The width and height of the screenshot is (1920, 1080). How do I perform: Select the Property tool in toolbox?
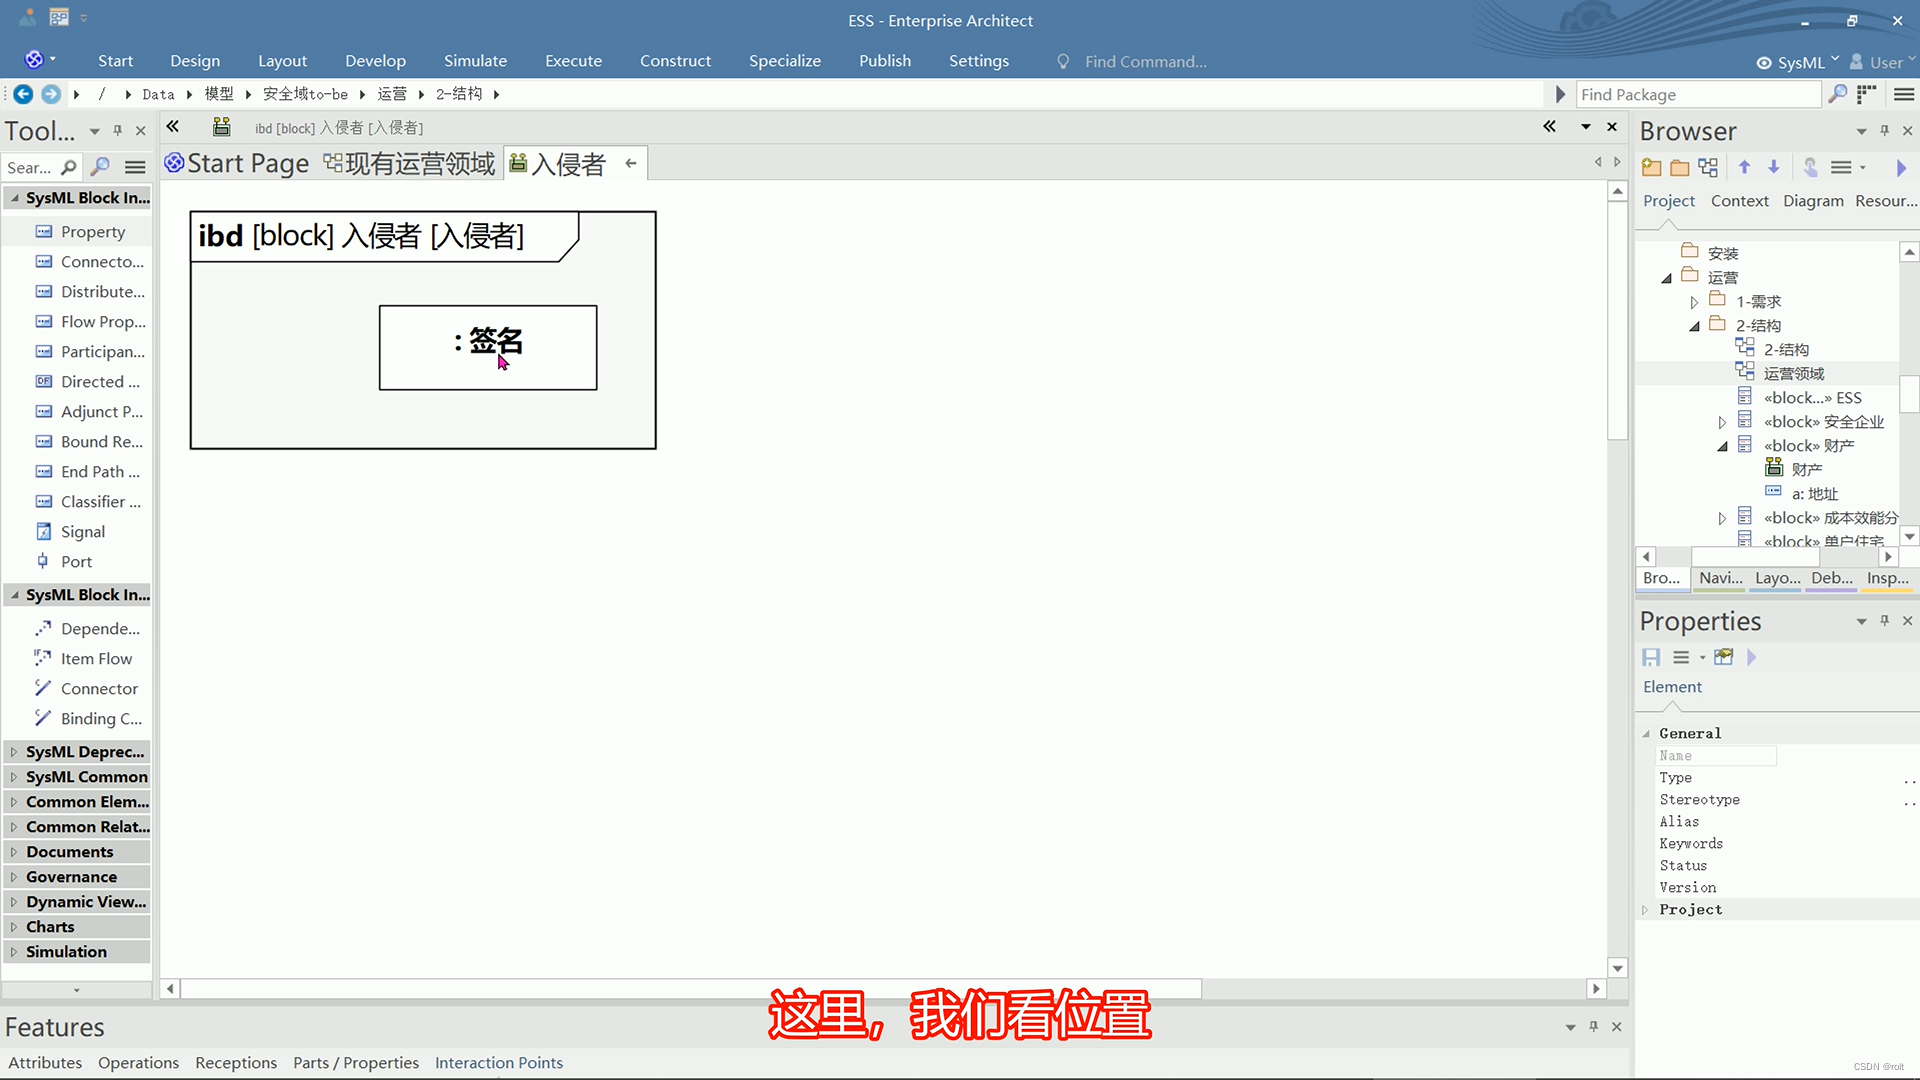tap(92, 232)
